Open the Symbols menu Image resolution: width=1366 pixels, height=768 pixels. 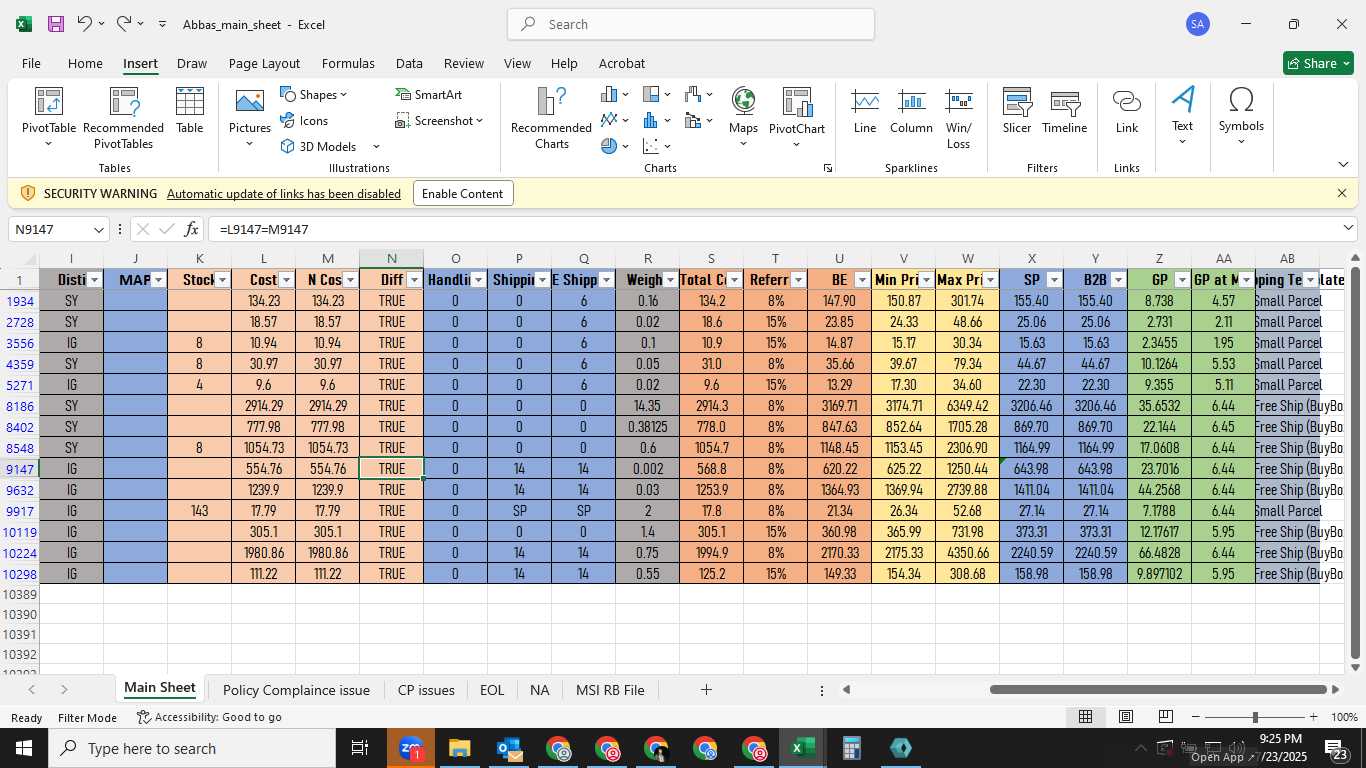coord(1241,115)
